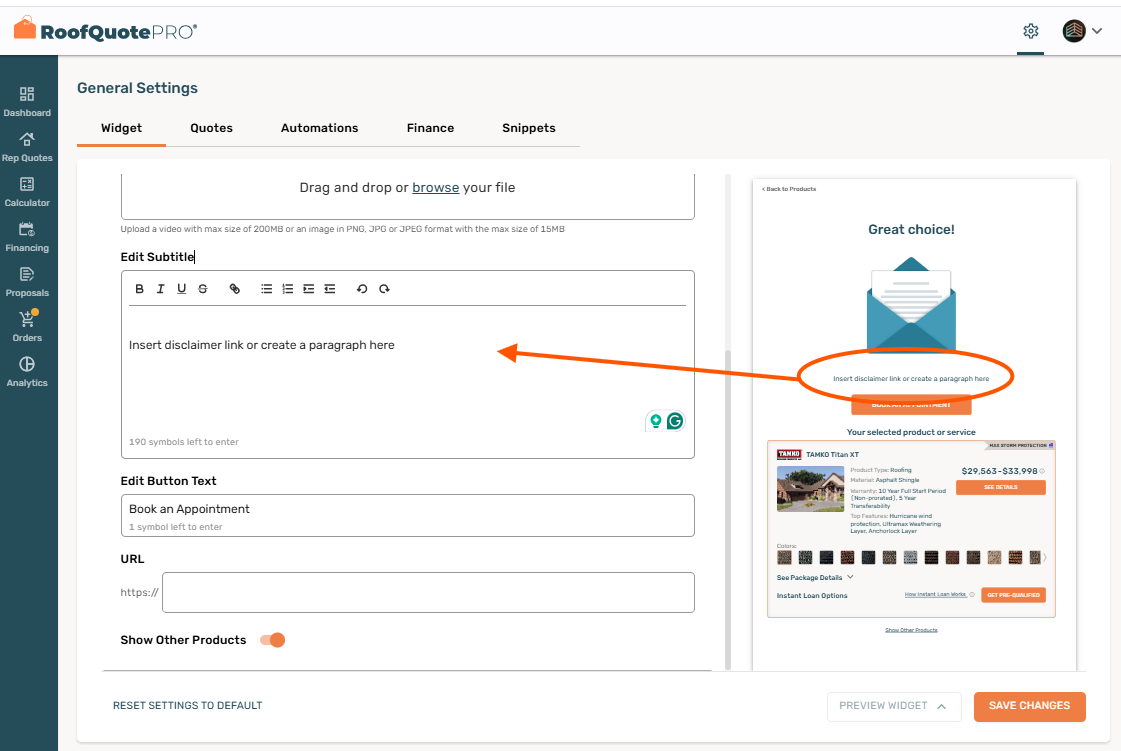Switch to the Automations tab
Viewport: 1121px width, 751px height.
319,128
